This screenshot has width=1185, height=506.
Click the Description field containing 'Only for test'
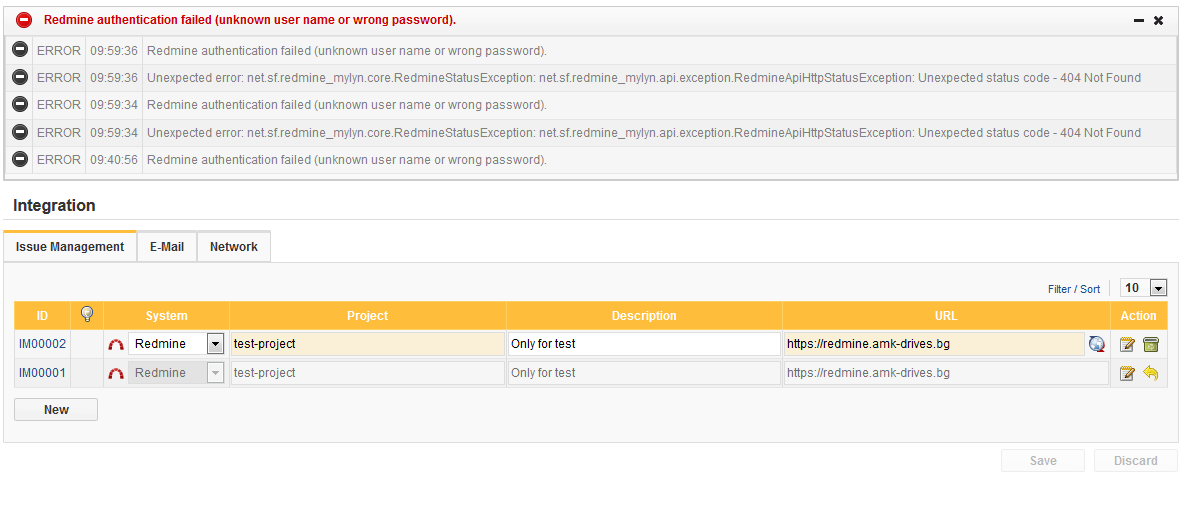click(x=643, y=344)
